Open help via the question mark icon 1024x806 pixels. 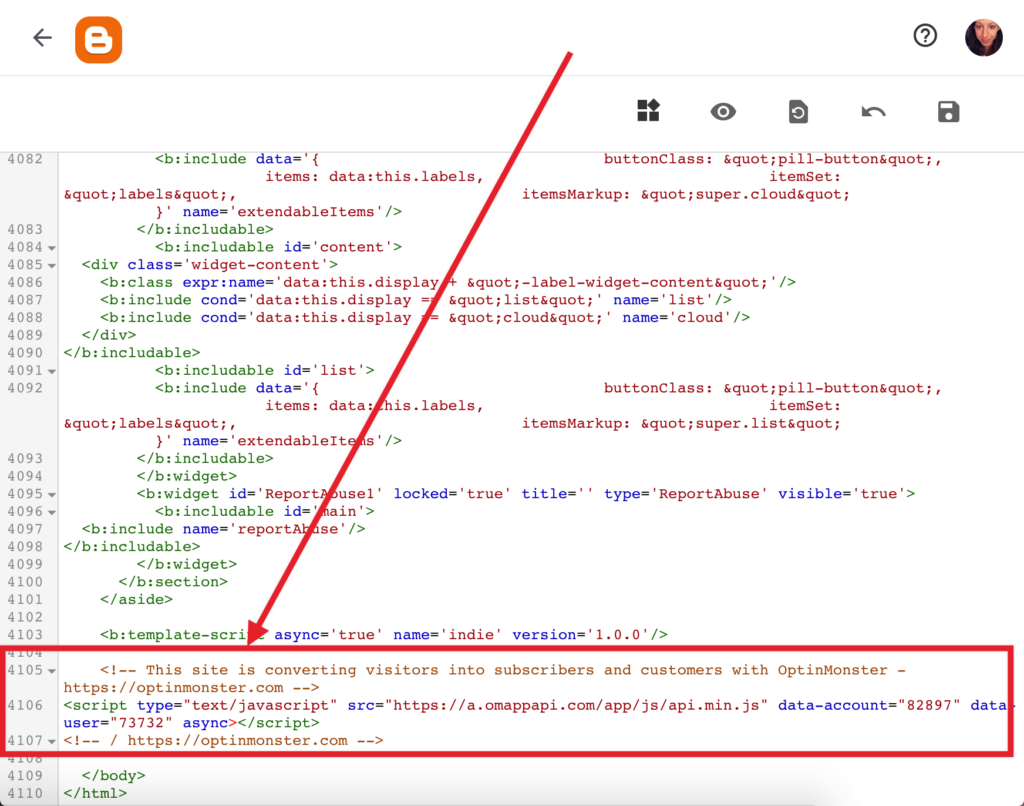coord(925,35)
